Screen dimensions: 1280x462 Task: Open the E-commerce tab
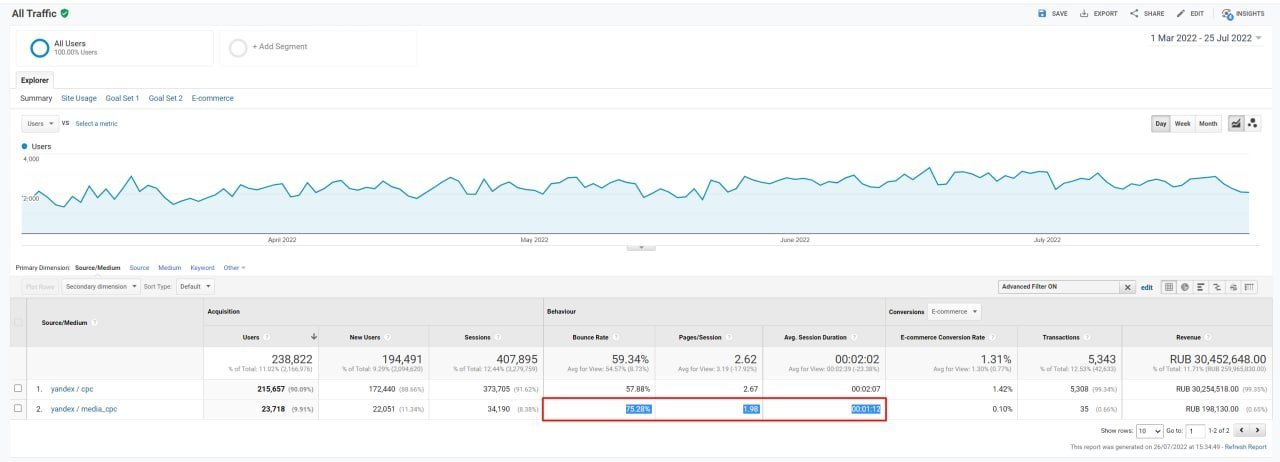pos(213,98)
